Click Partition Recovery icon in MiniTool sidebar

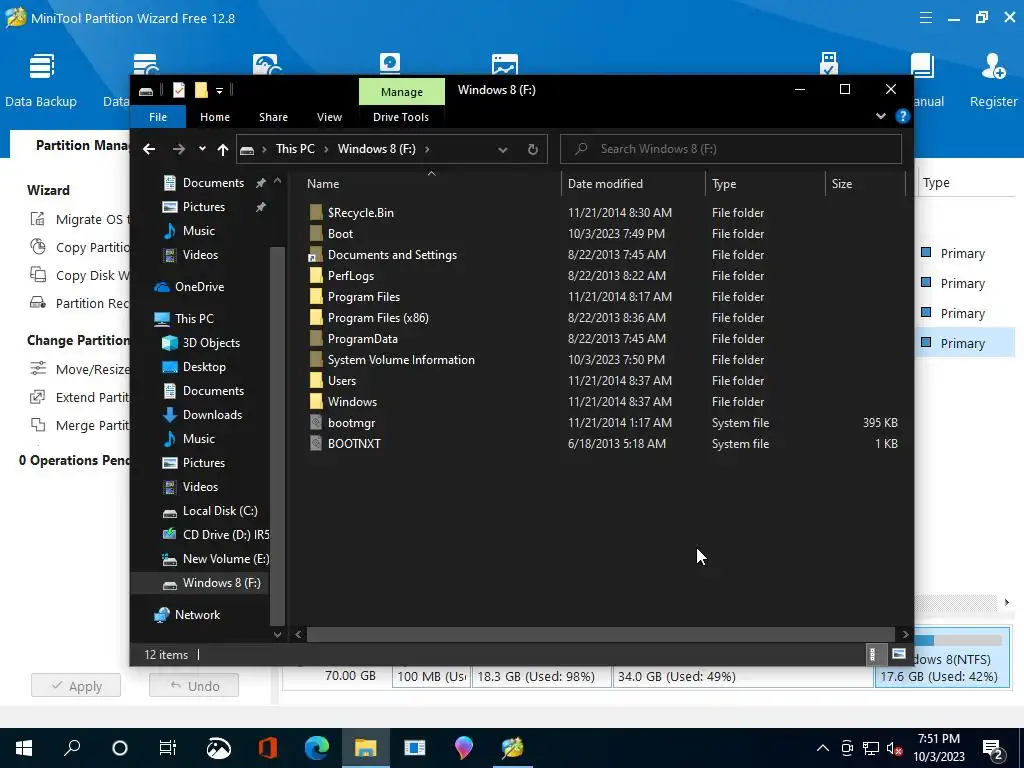pos(38,303)
